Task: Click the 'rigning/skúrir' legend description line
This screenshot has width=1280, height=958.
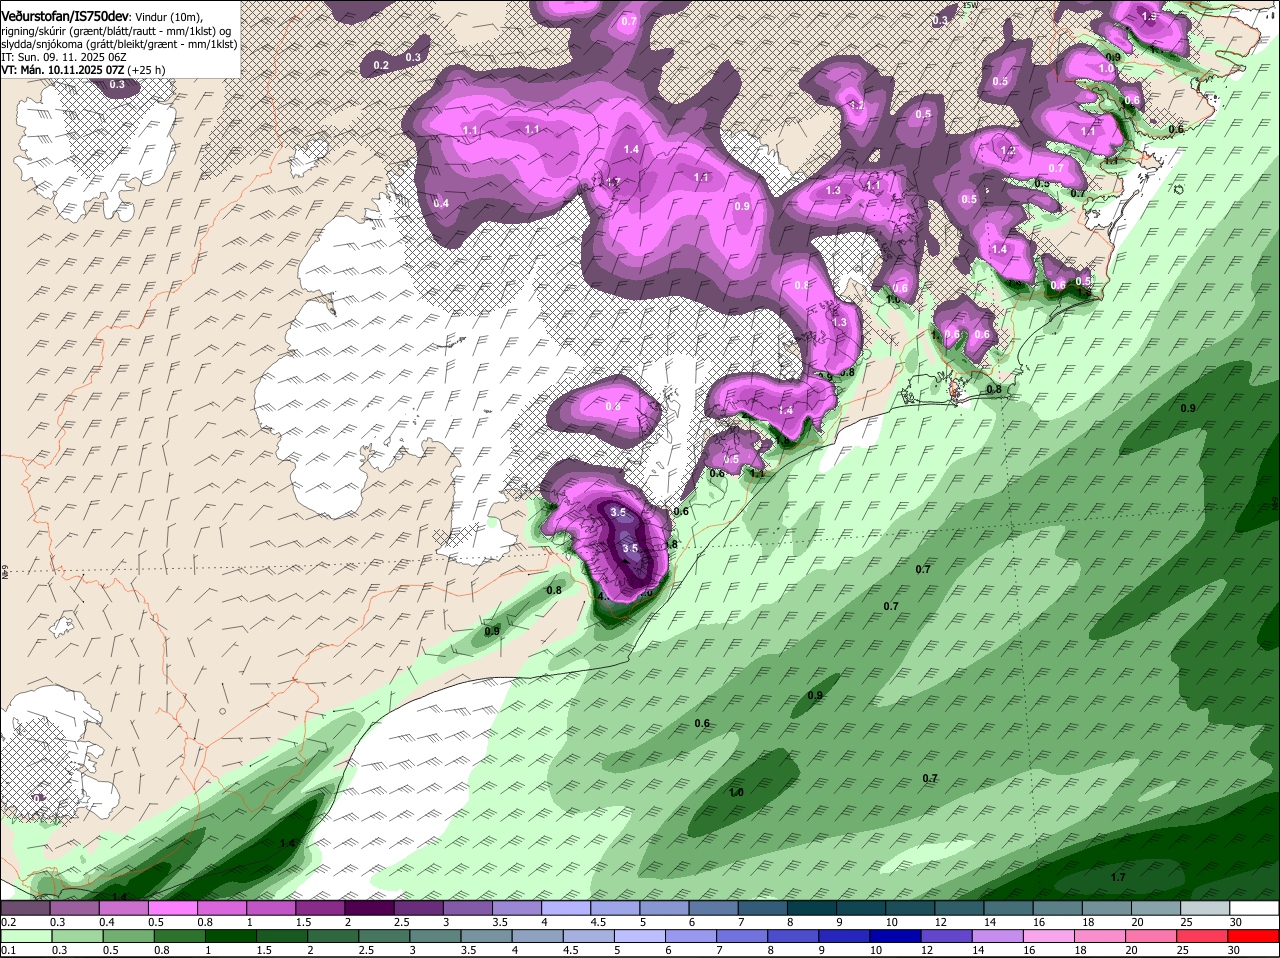Action: [x=116, y=30]
